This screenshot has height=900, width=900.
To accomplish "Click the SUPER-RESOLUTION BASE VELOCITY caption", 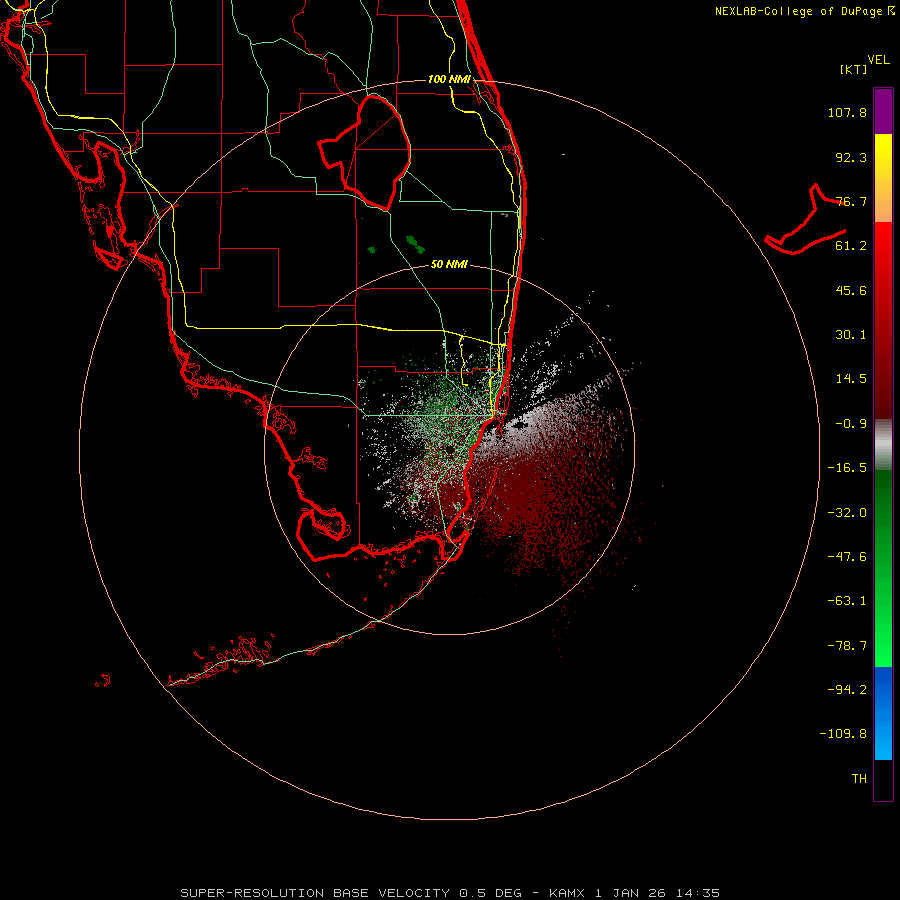I will tap(315, 893).
